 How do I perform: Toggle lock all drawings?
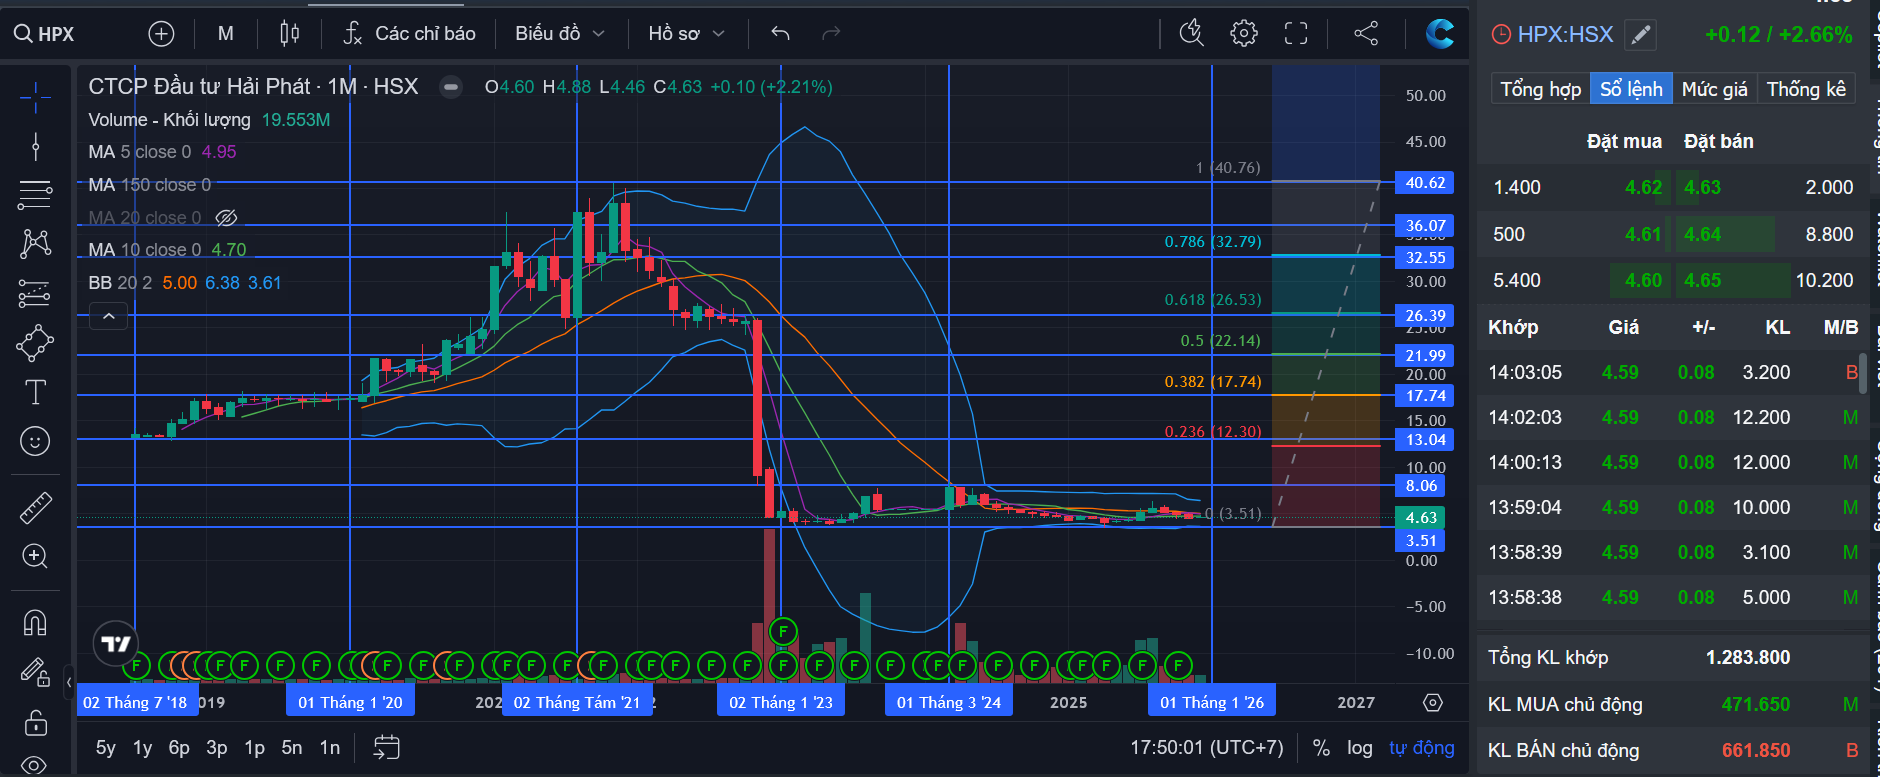pos(35,722)
